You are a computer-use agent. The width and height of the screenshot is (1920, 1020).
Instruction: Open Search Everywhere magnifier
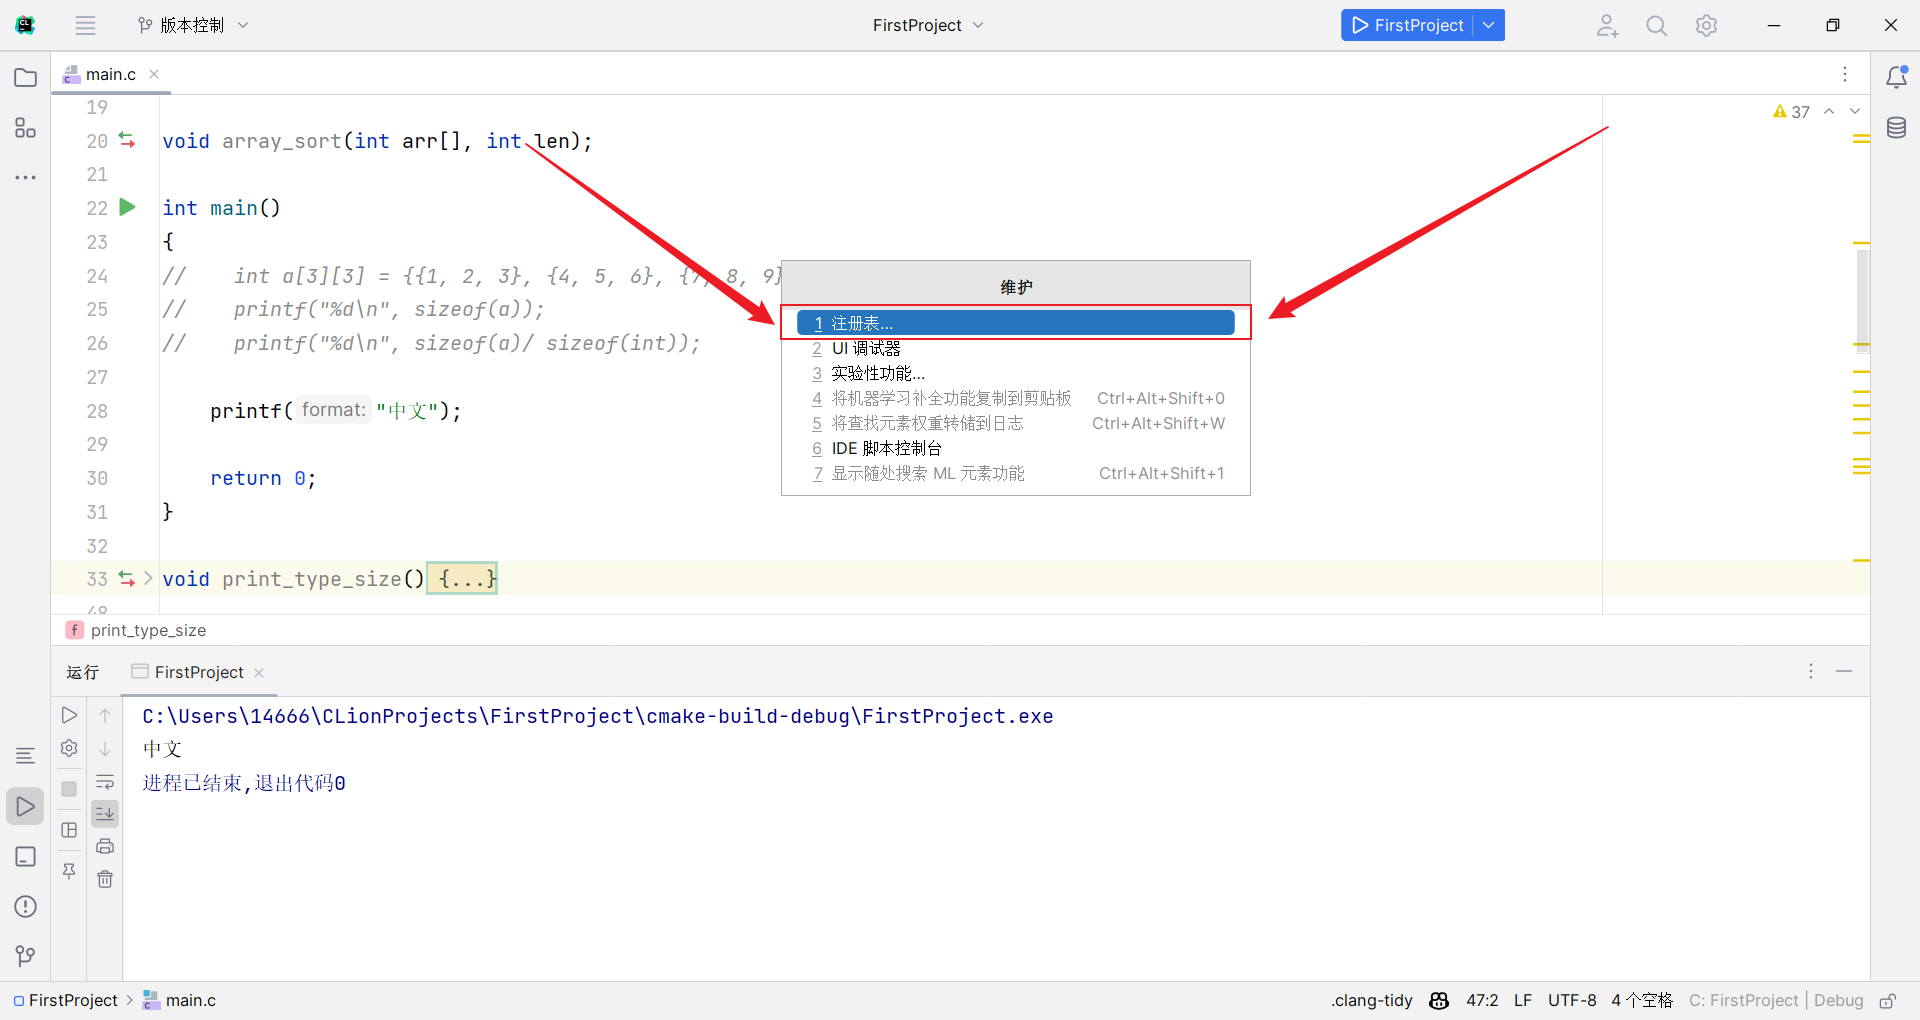(1656, 25)
